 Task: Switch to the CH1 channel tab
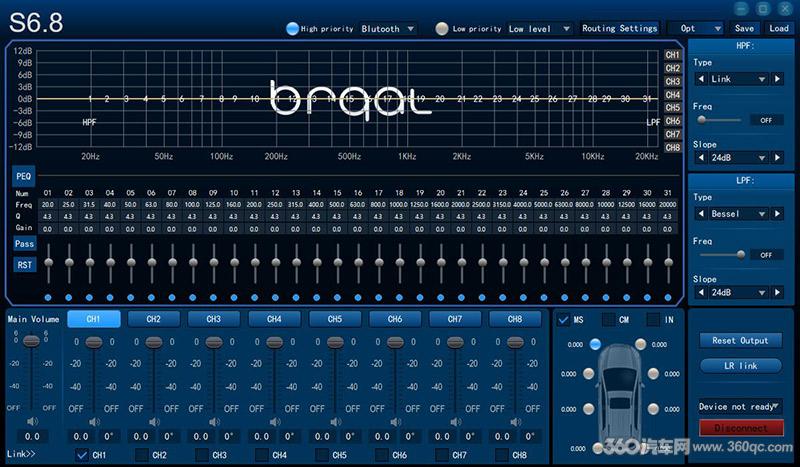tap(93, 319)
